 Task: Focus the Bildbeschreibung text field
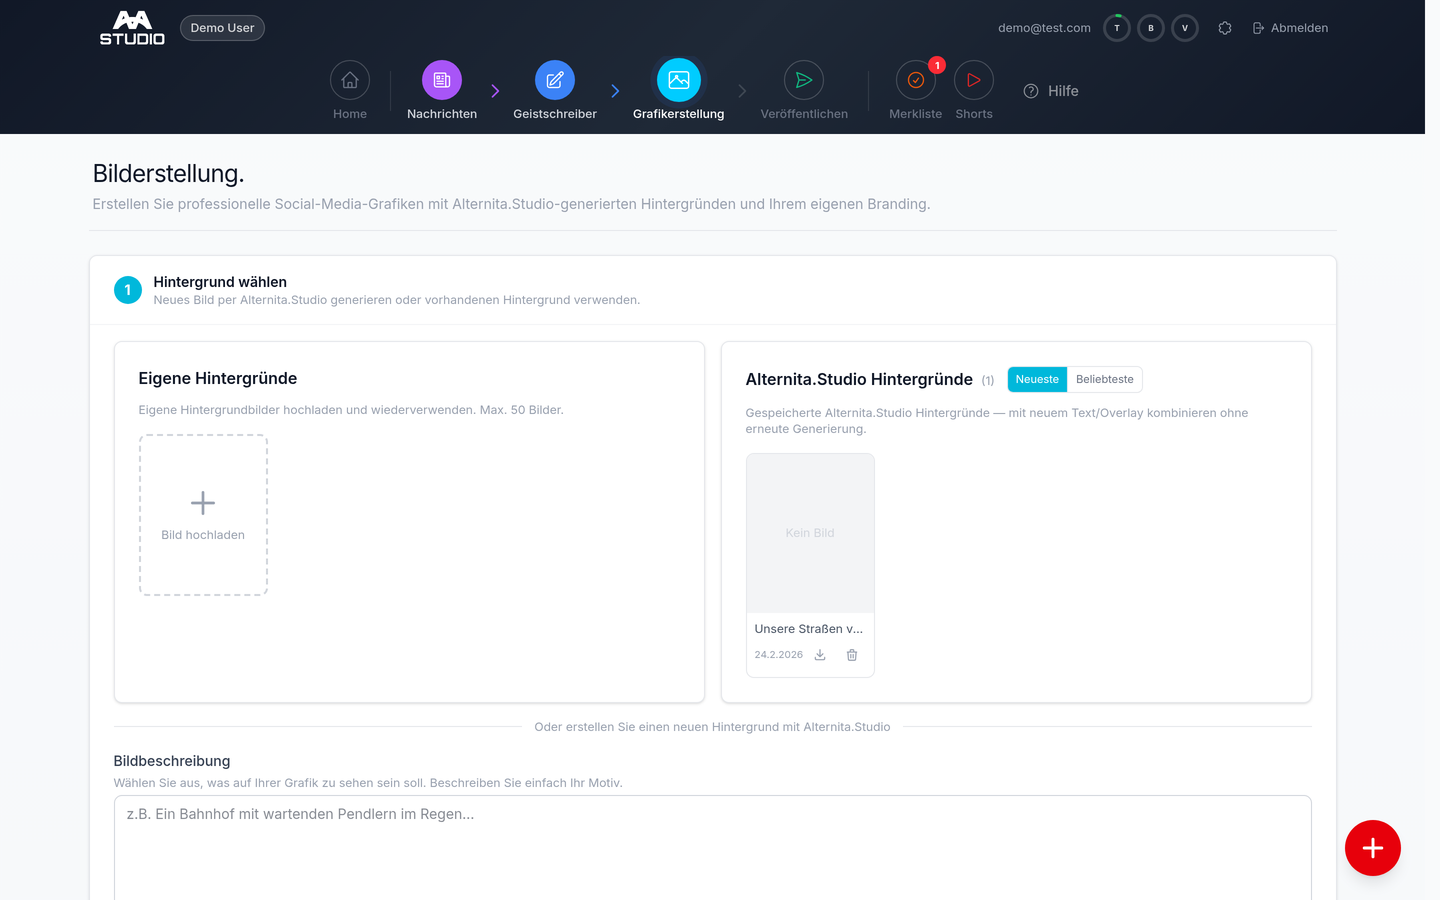[x=712, y=848]
